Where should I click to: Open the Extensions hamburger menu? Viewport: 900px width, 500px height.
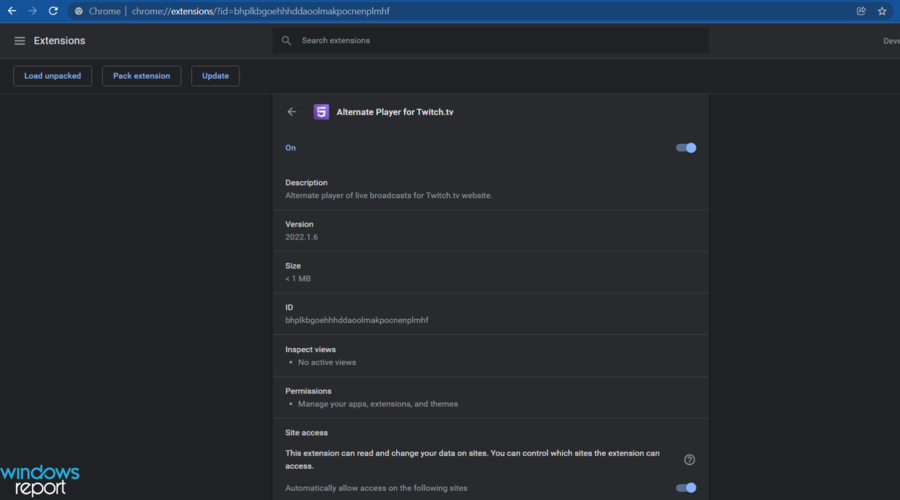(x=20, y=41)
